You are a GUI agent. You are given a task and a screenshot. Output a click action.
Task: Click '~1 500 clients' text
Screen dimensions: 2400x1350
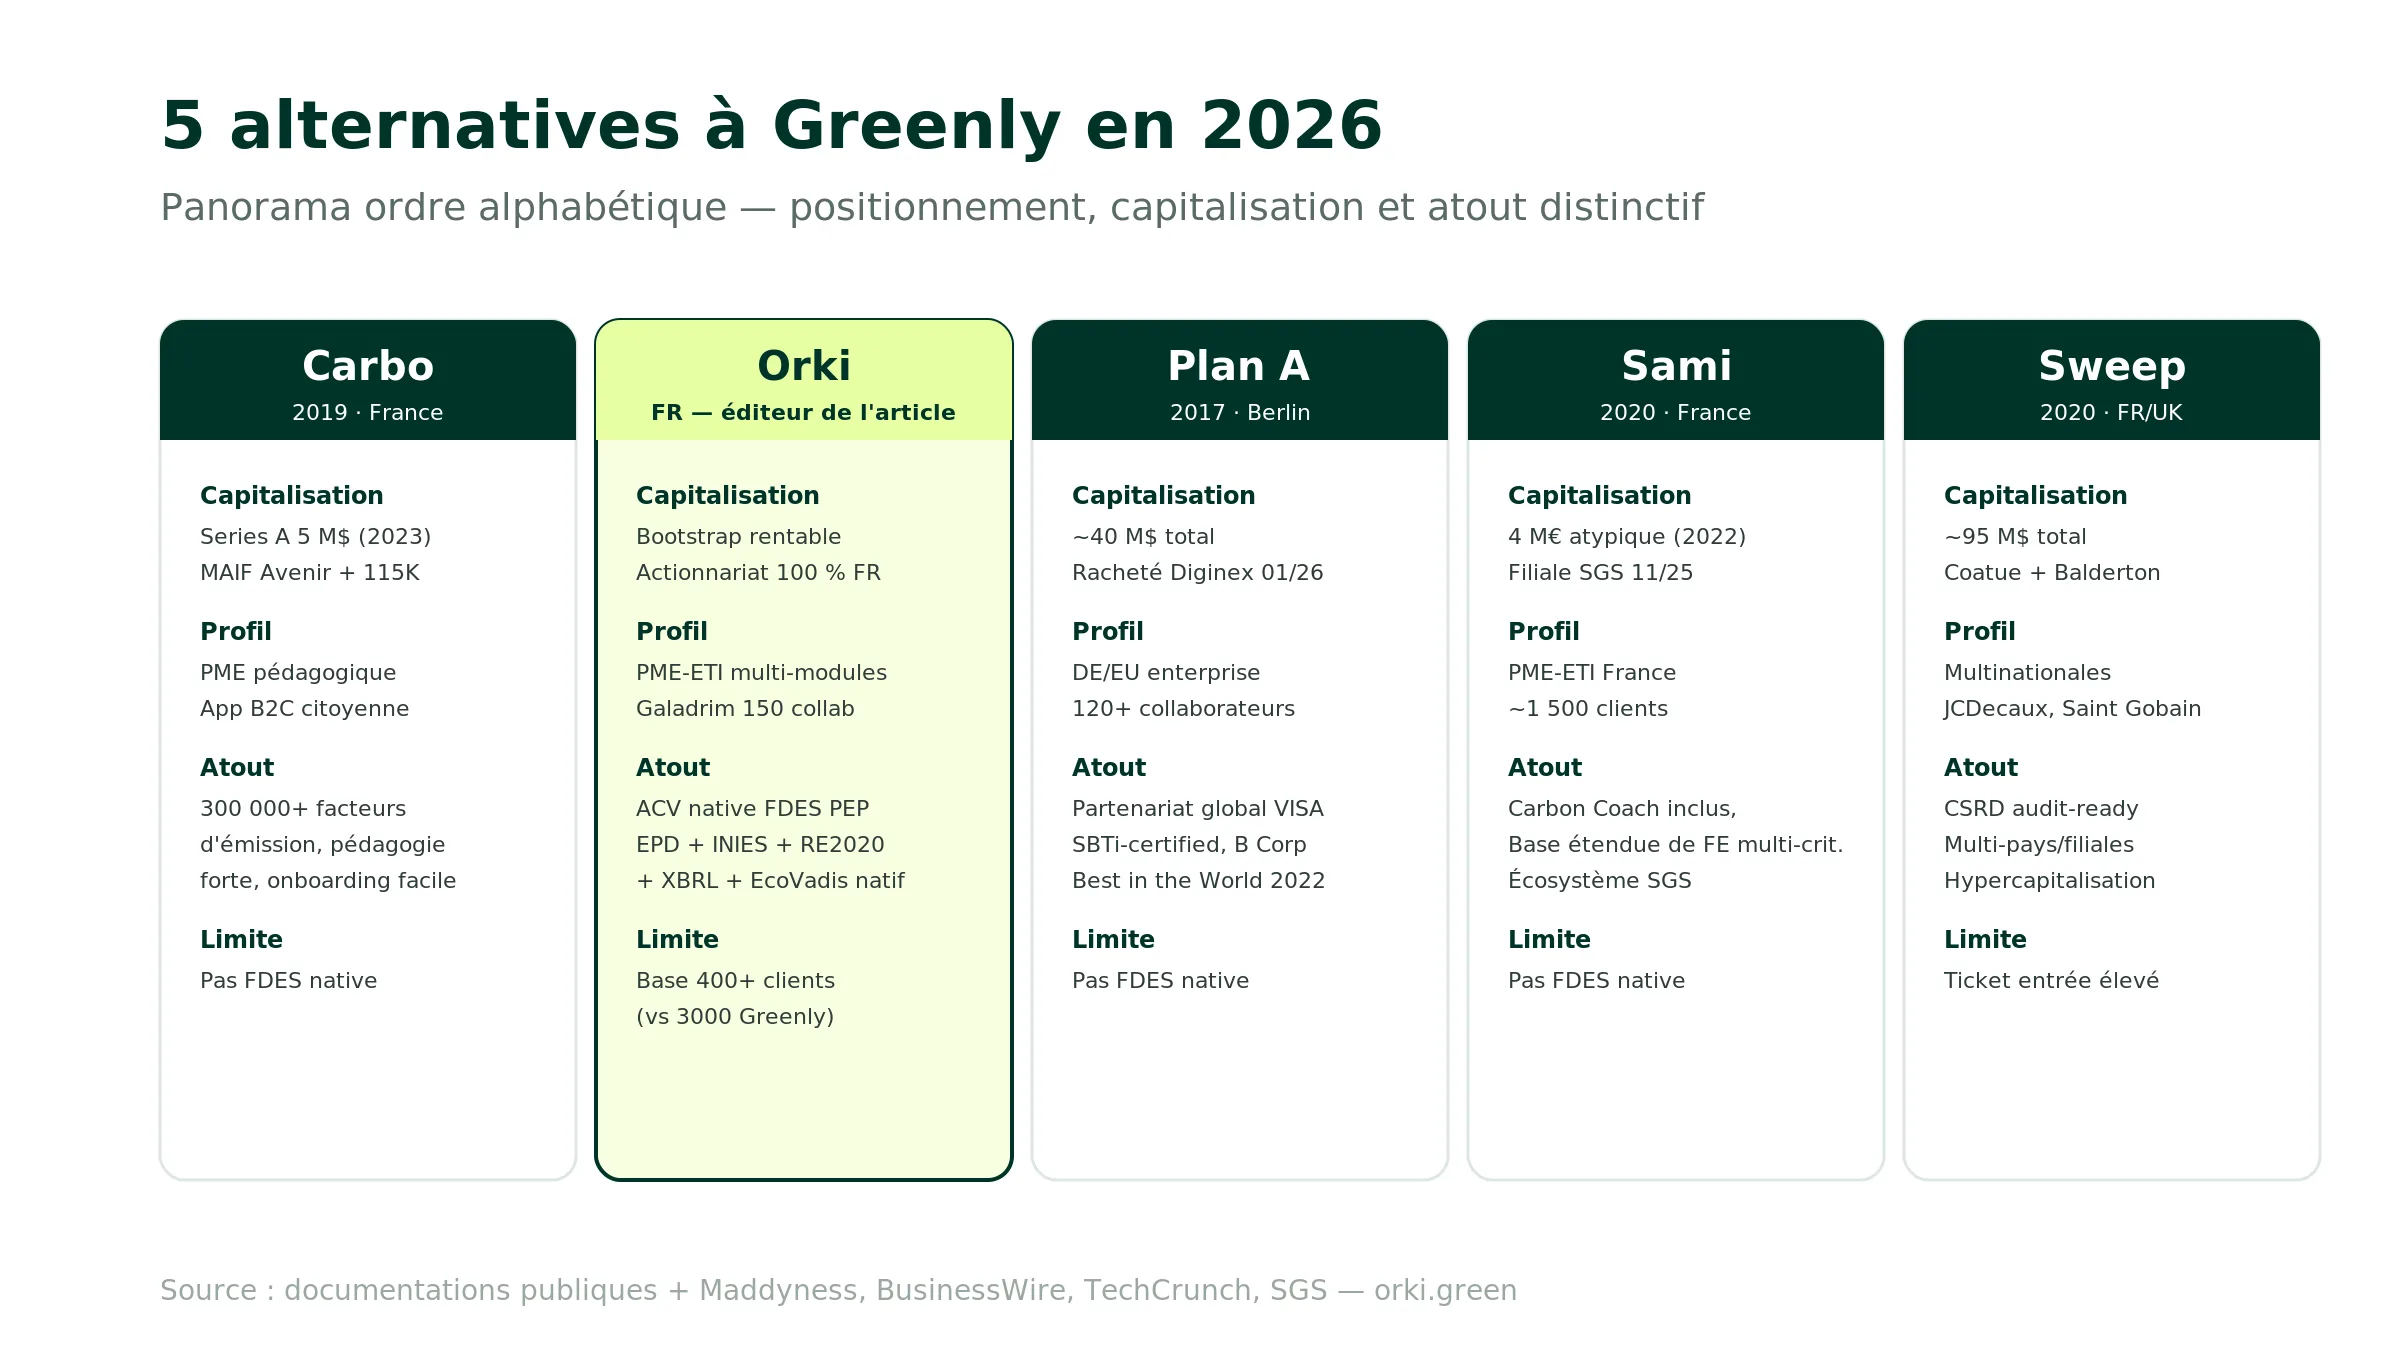[1588, 709]
